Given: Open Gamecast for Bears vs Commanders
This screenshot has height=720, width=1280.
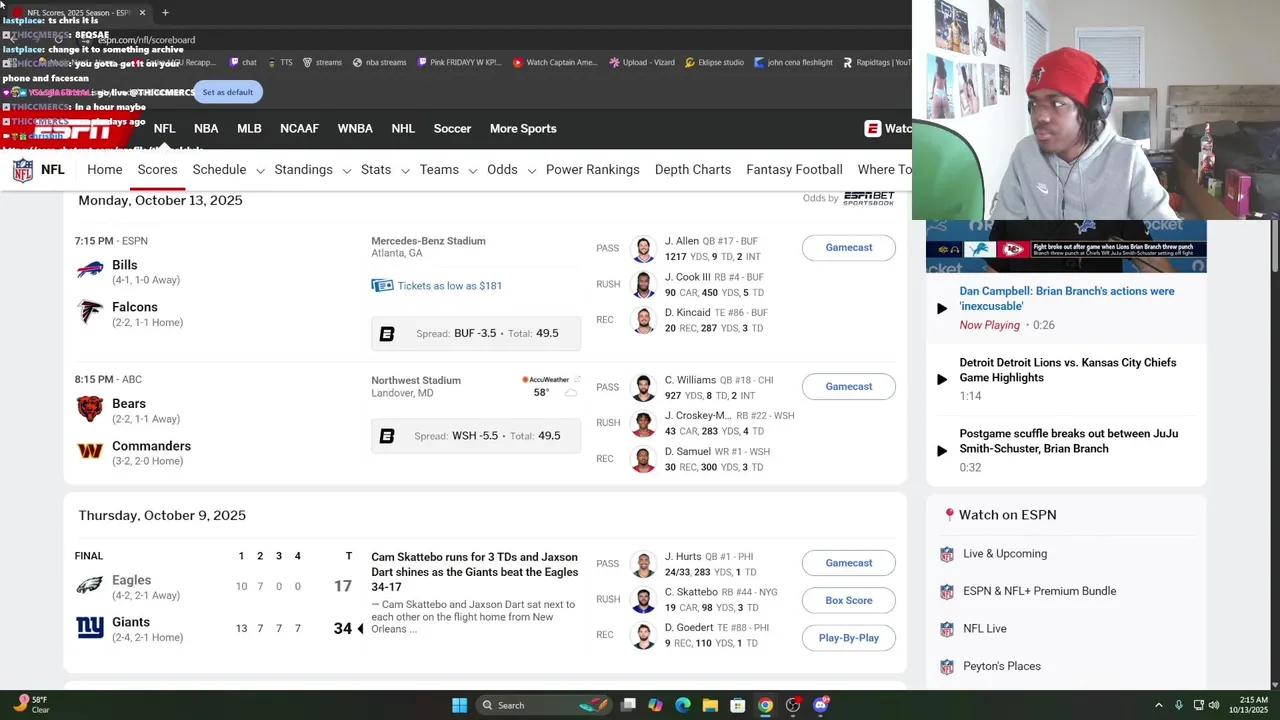Looking at the screenshot, I should [x=849, y=387].
